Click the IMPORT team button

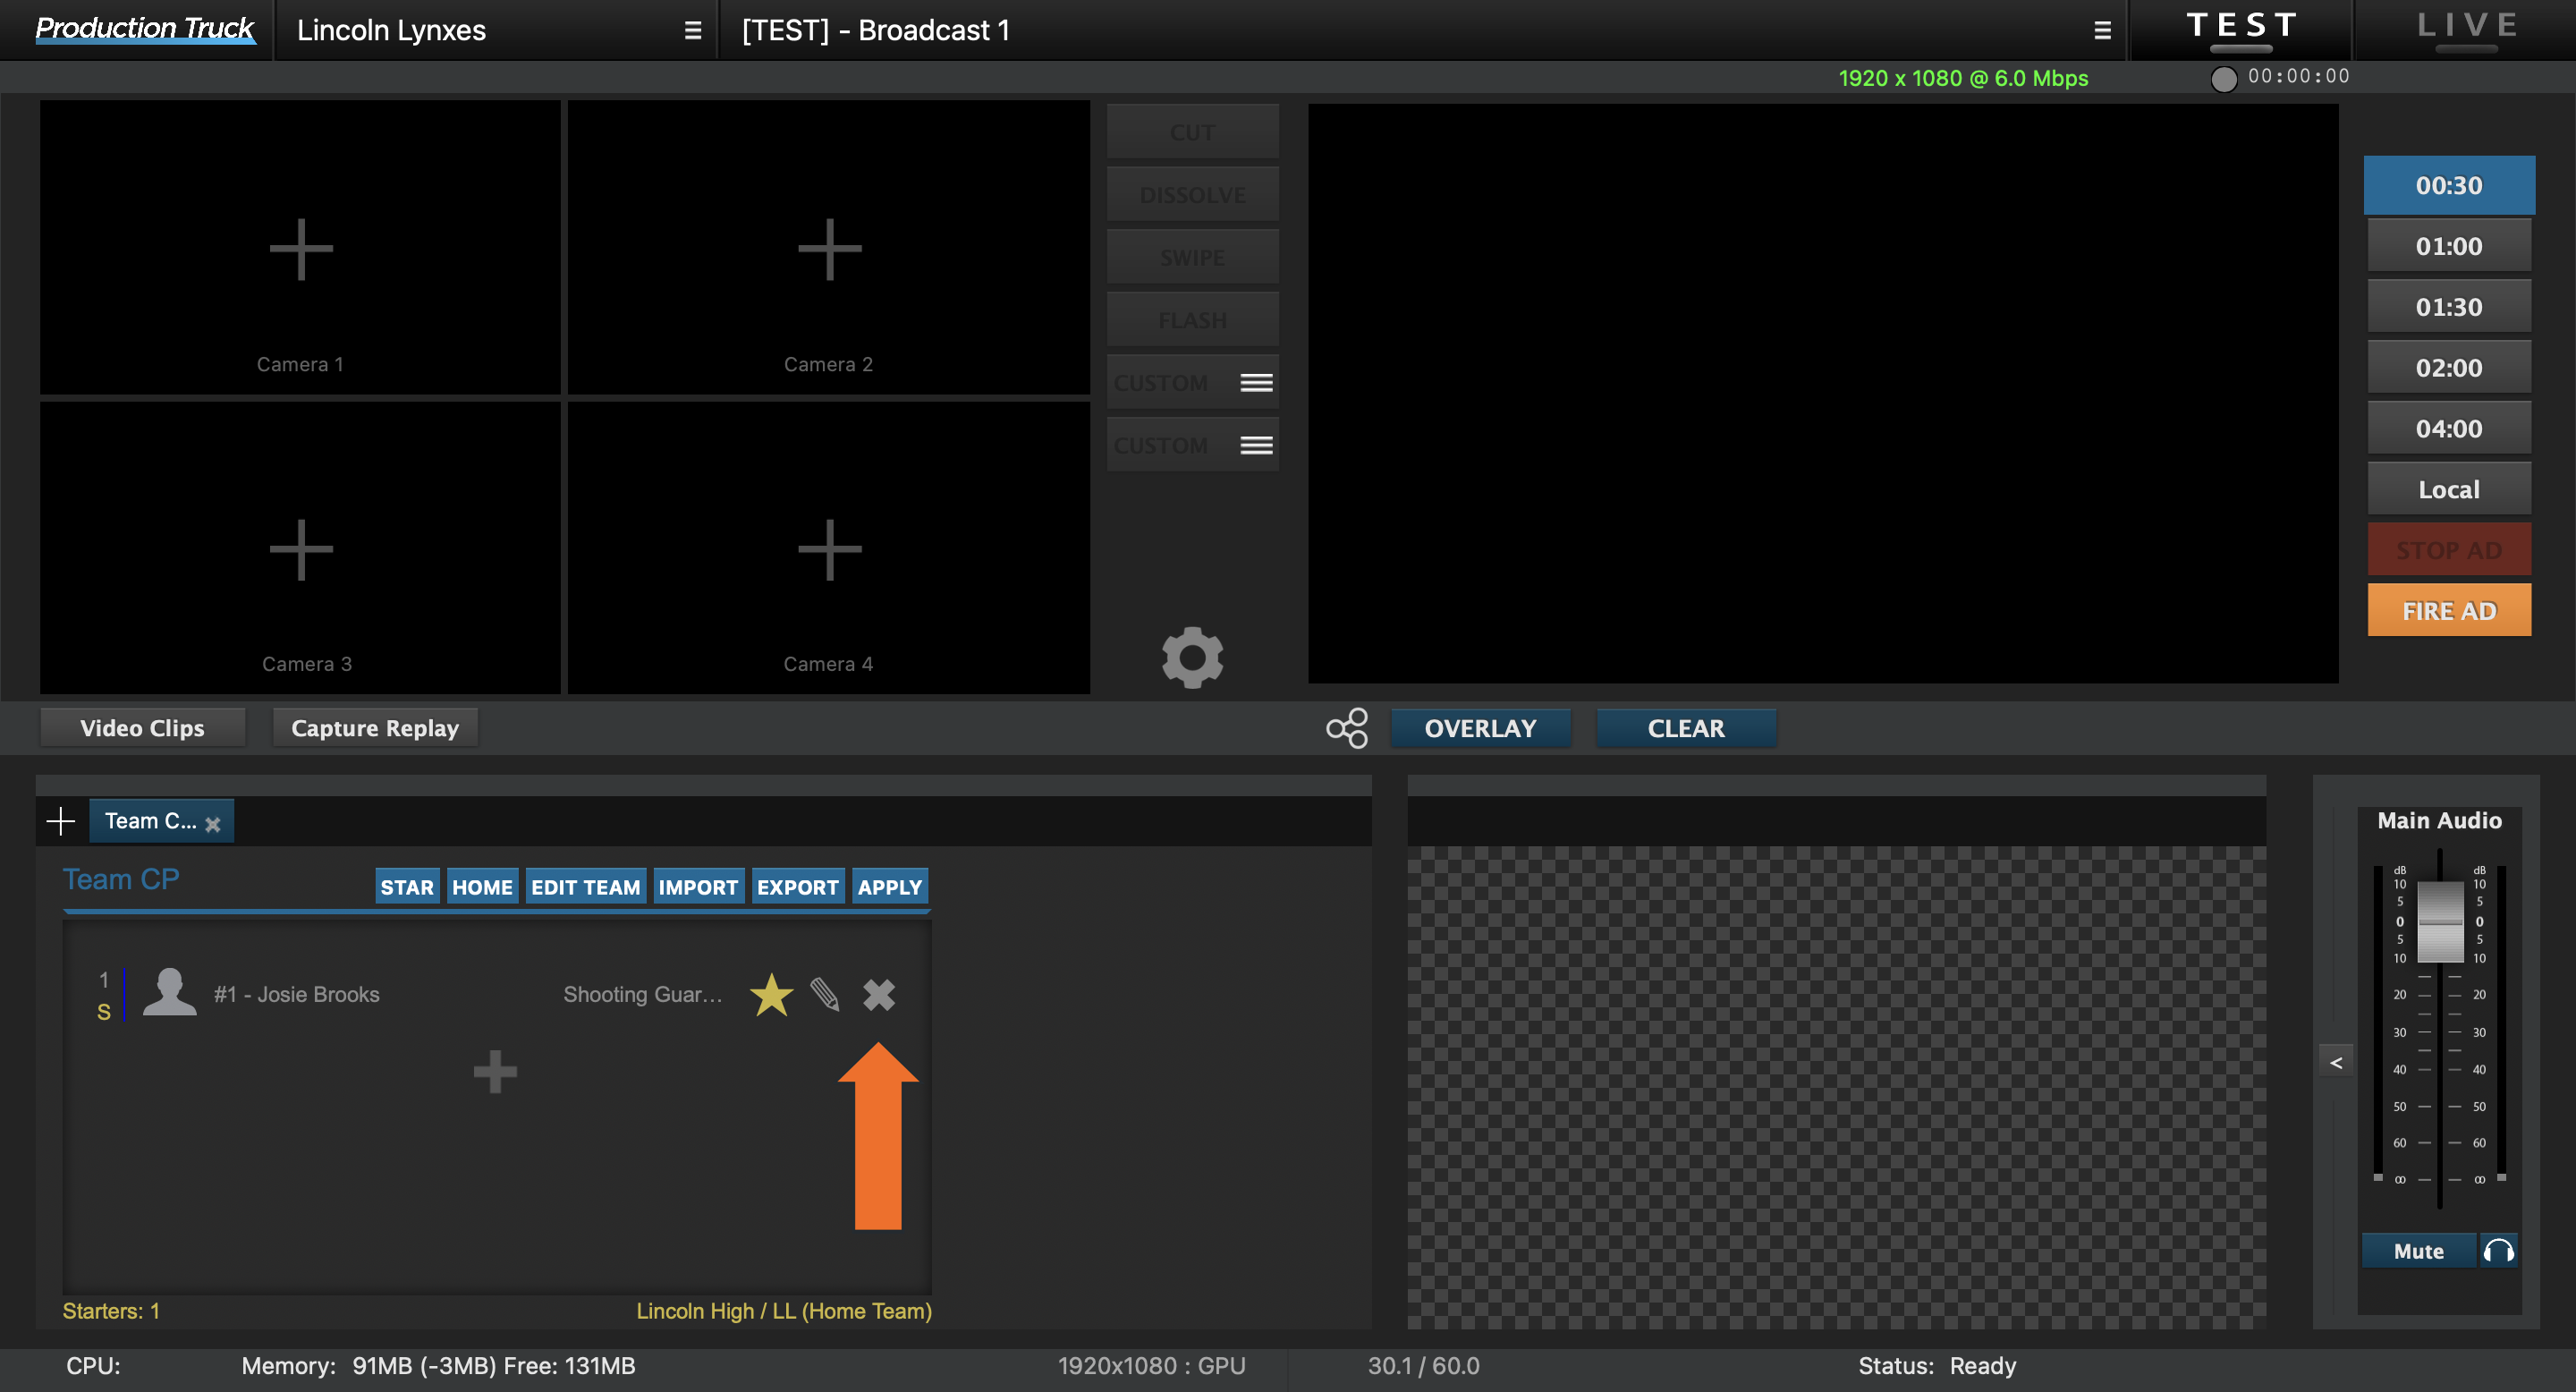click(698, 887)
